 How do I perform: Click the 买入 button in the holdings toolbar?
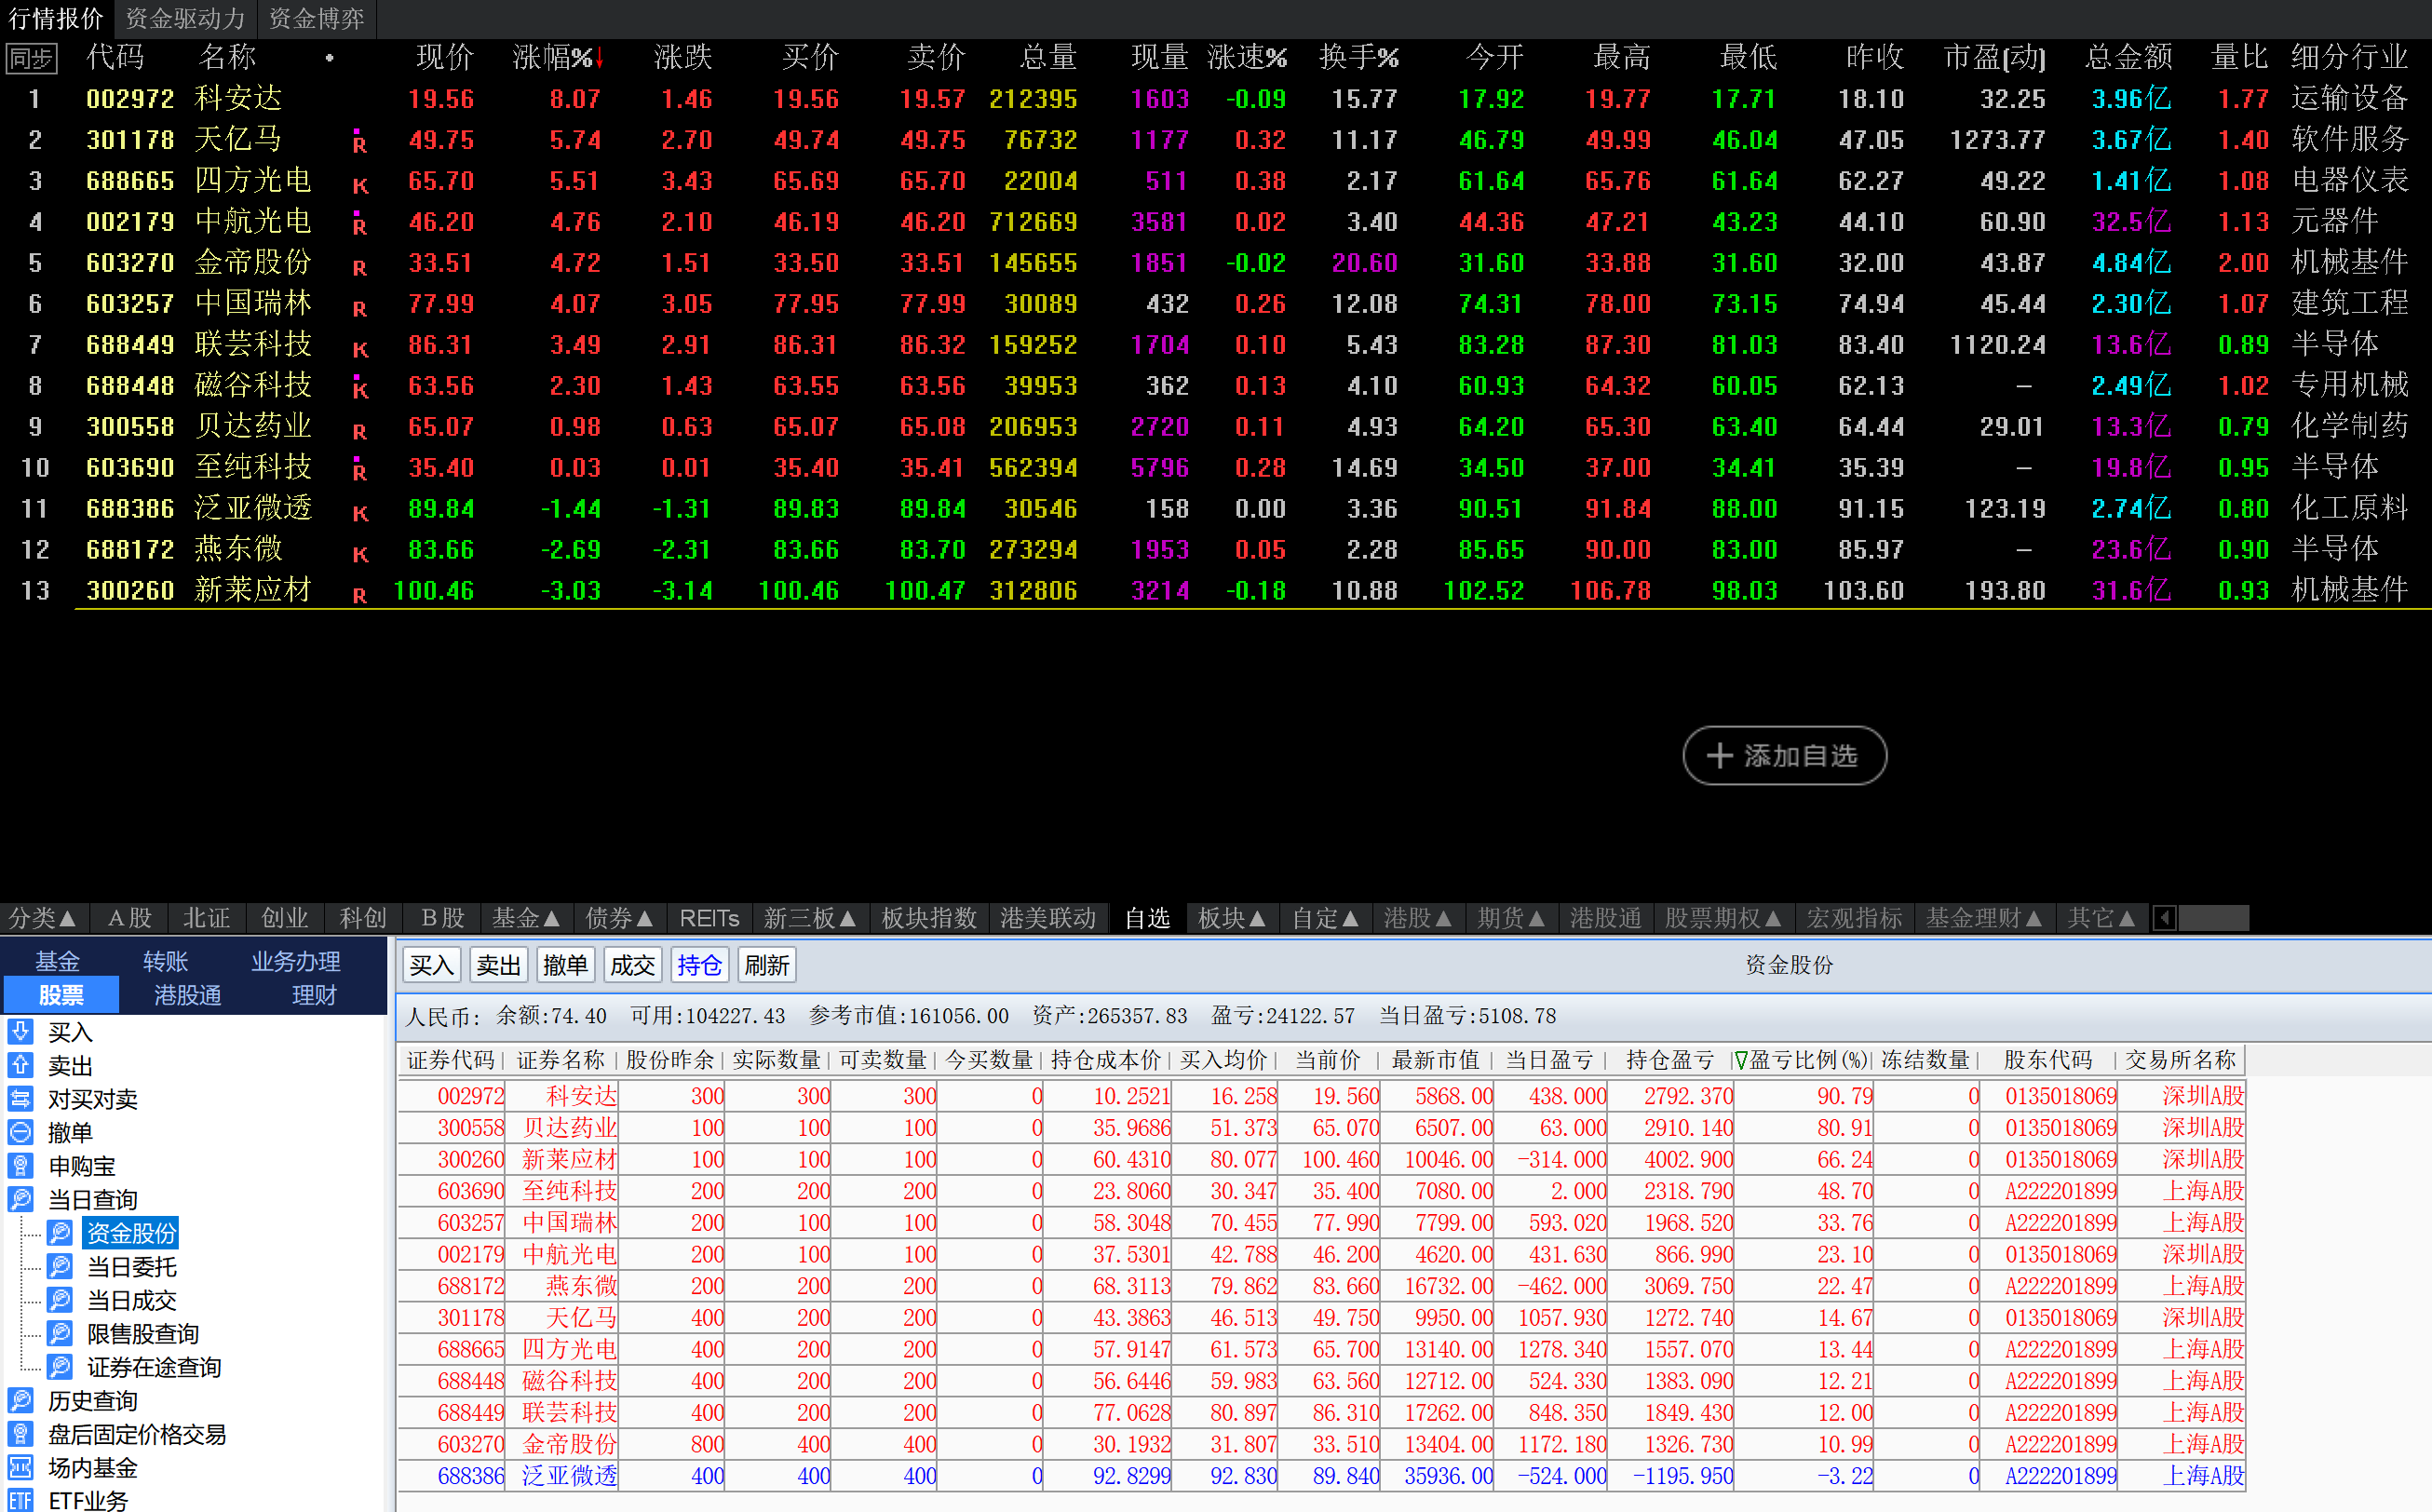432,965
